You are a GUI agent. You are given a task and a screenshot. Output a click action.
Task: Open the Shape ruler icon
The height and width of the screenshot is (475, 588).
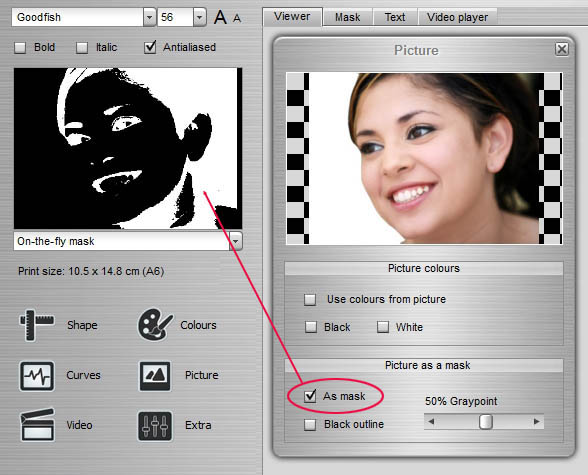[36, 325]
